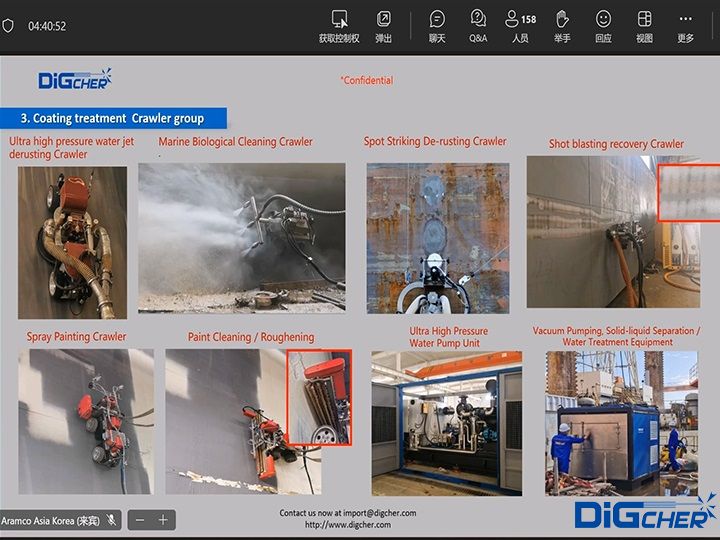
Task: Open emoji reactions (回应)
Action: (603, 26)
